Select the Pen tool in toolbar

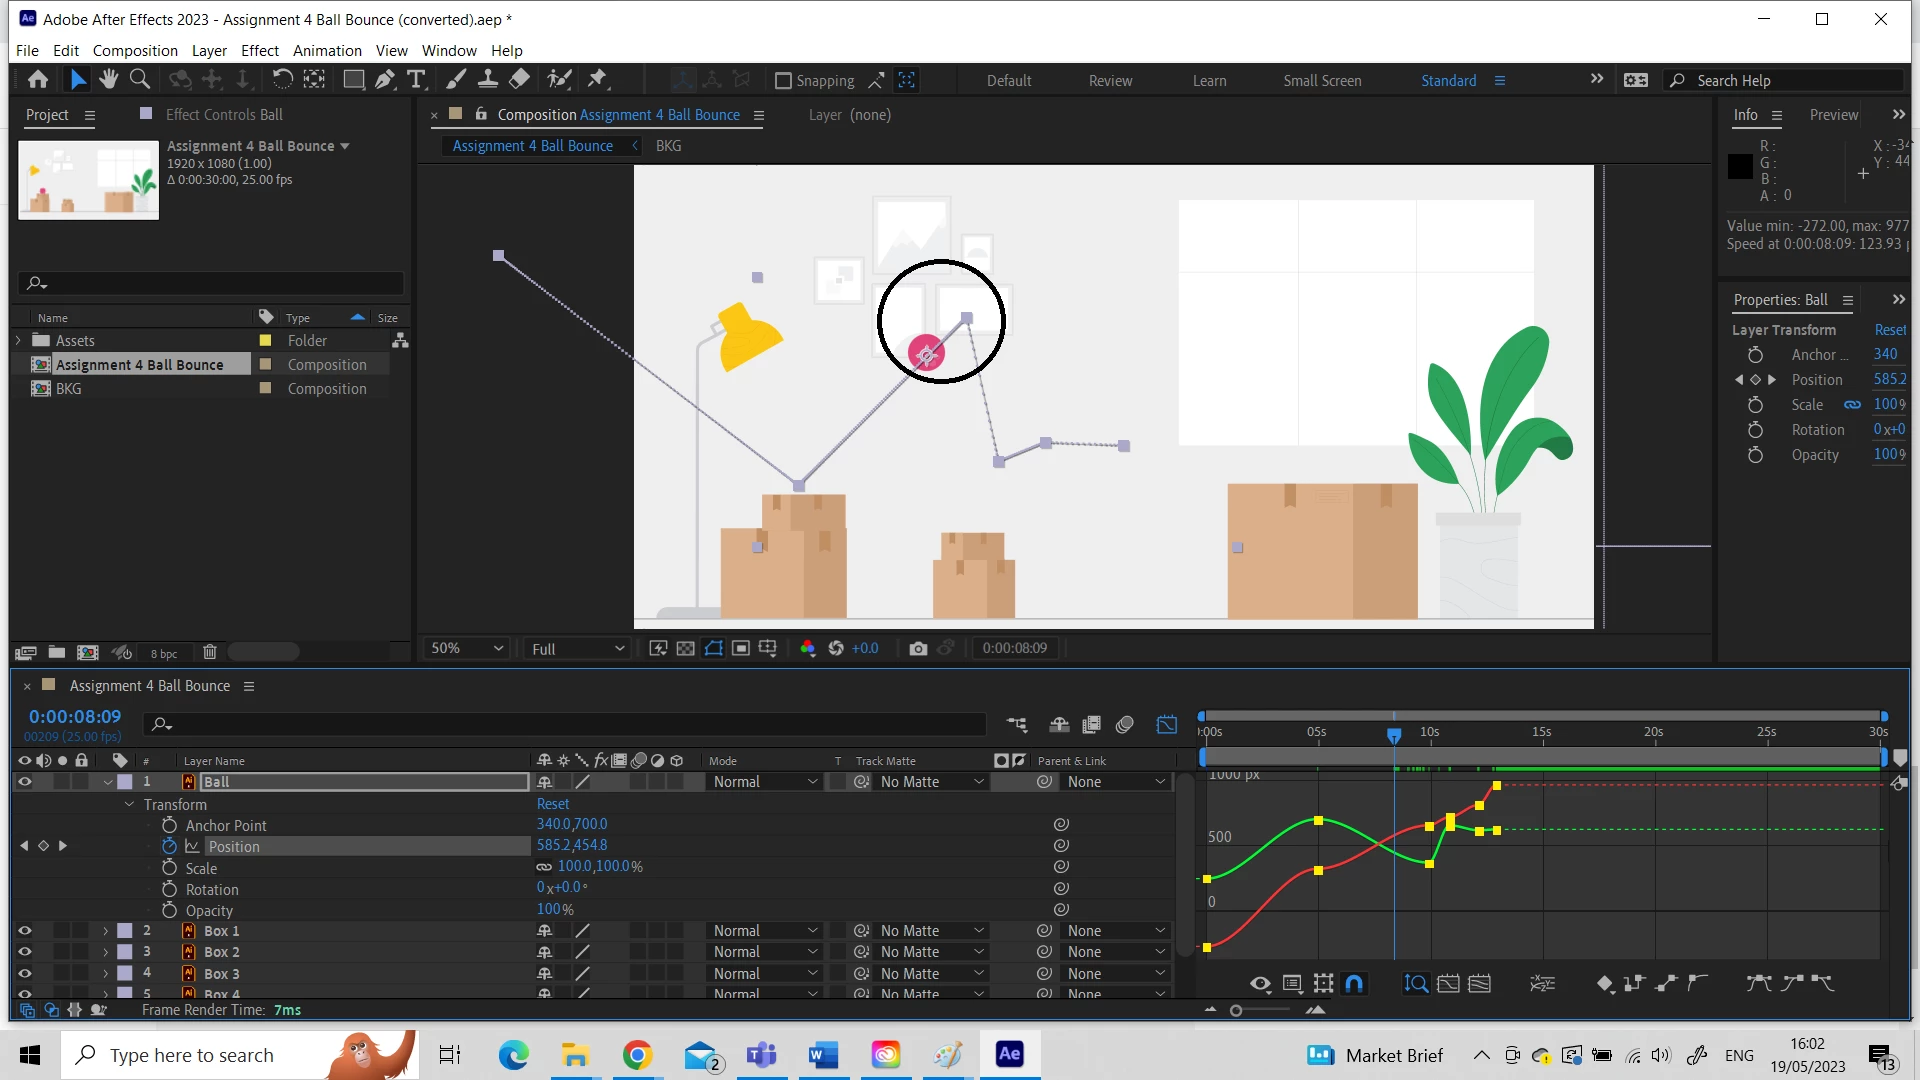[385, 80]
